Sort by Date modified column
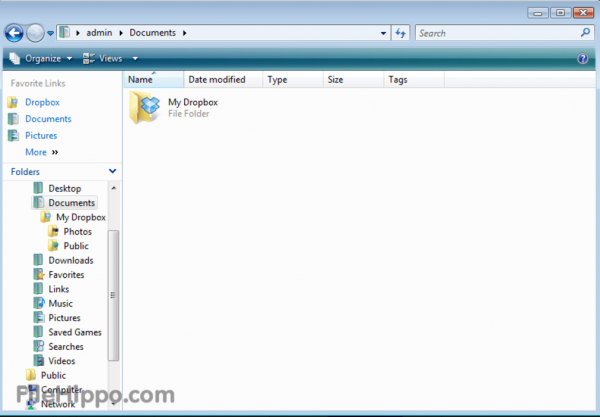Screen dimensions: 600x417 pos(223,80)
